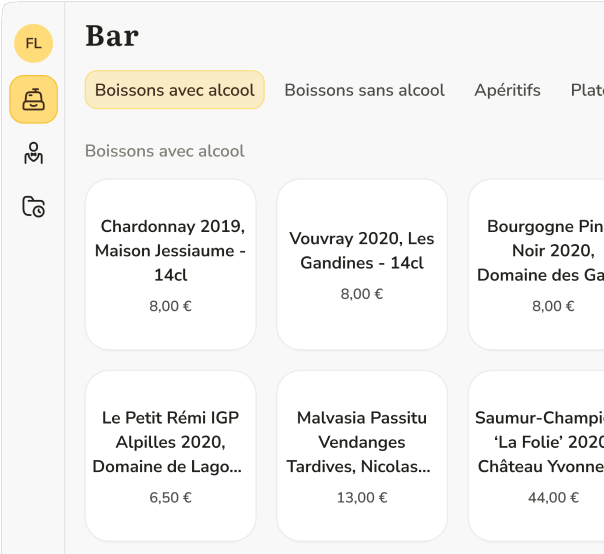604x554 pixels.
Task: Select Malvasia Passitu Vendanges Tardives item
Action: (362, 455)
